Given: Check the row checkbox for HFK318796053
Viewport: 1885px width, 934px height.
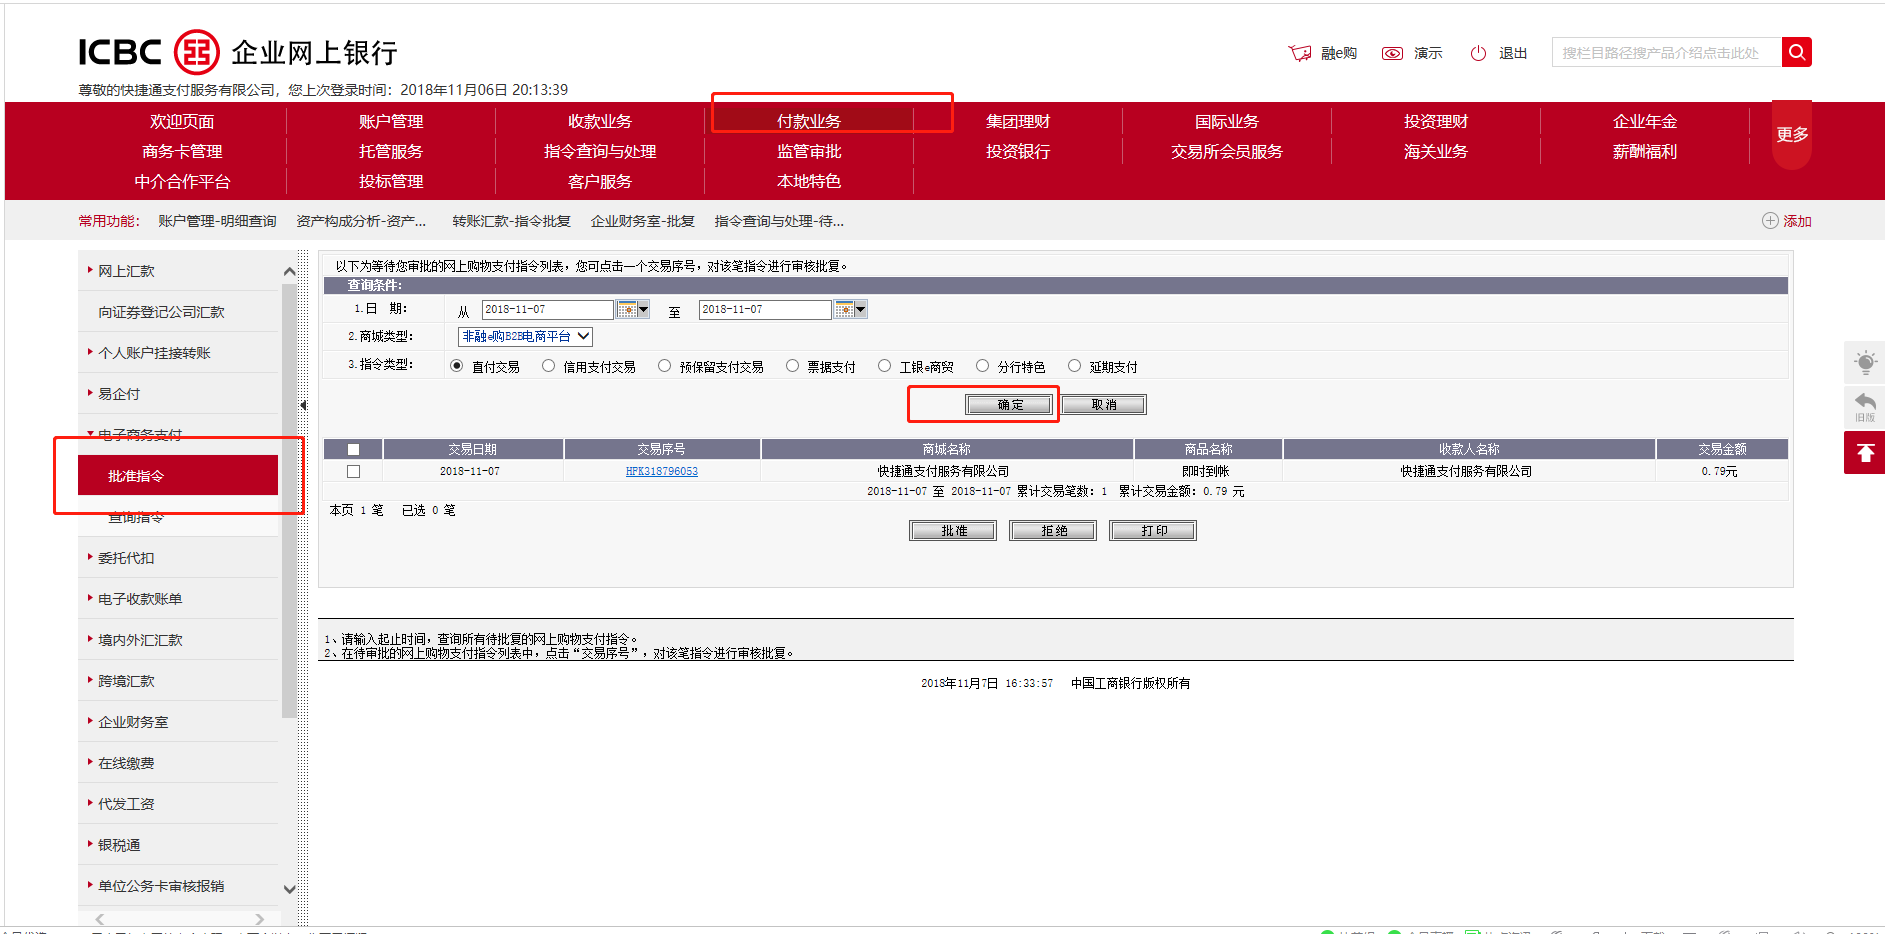Looking at the screenshot, I should [353, 471].
